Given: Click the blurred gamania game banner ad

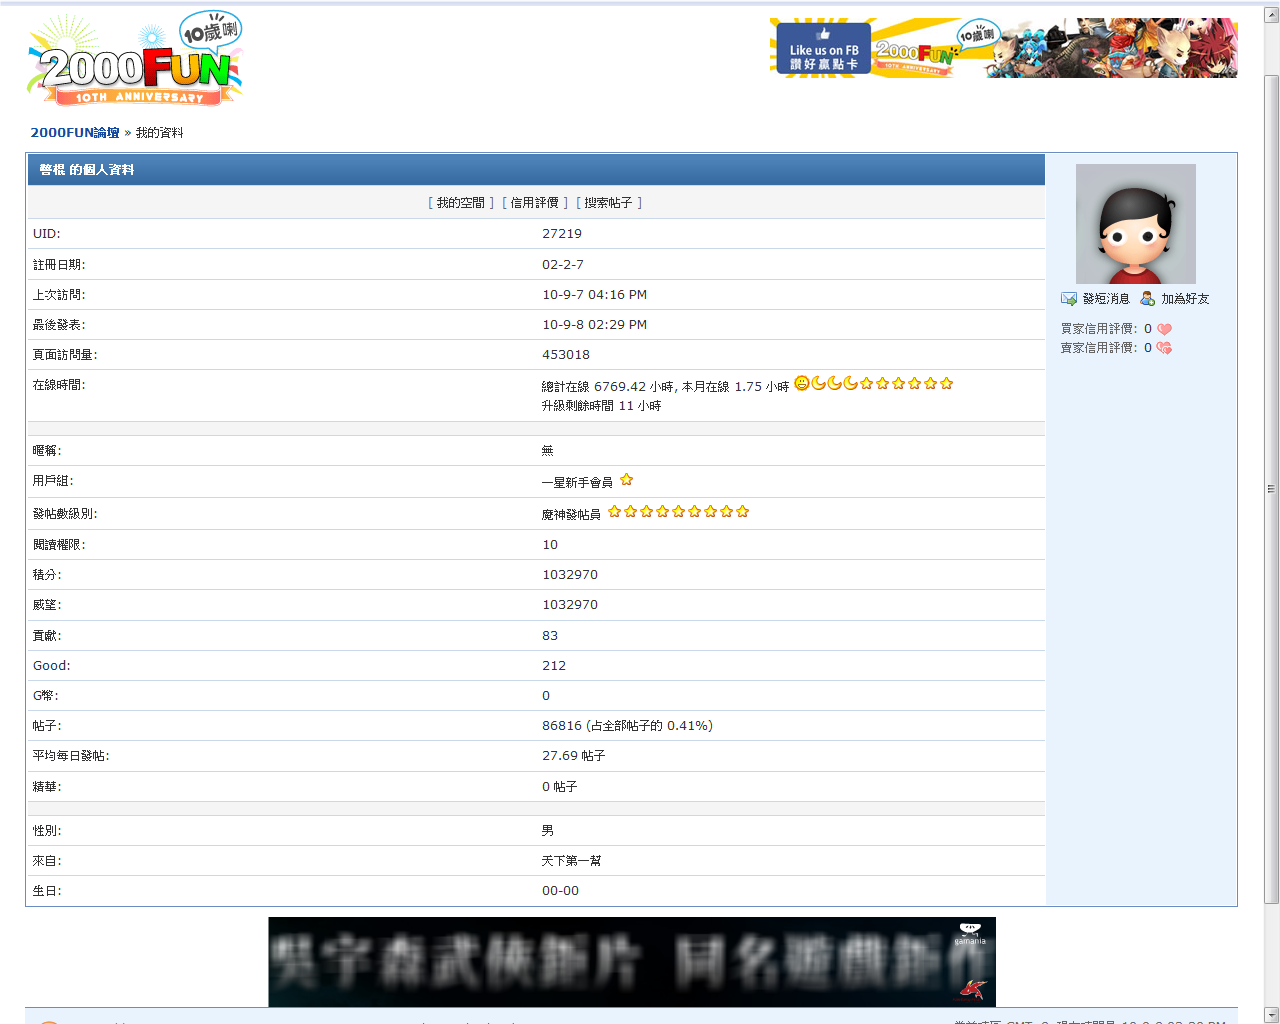Looking at the screenshot, I should pos(632,961).
